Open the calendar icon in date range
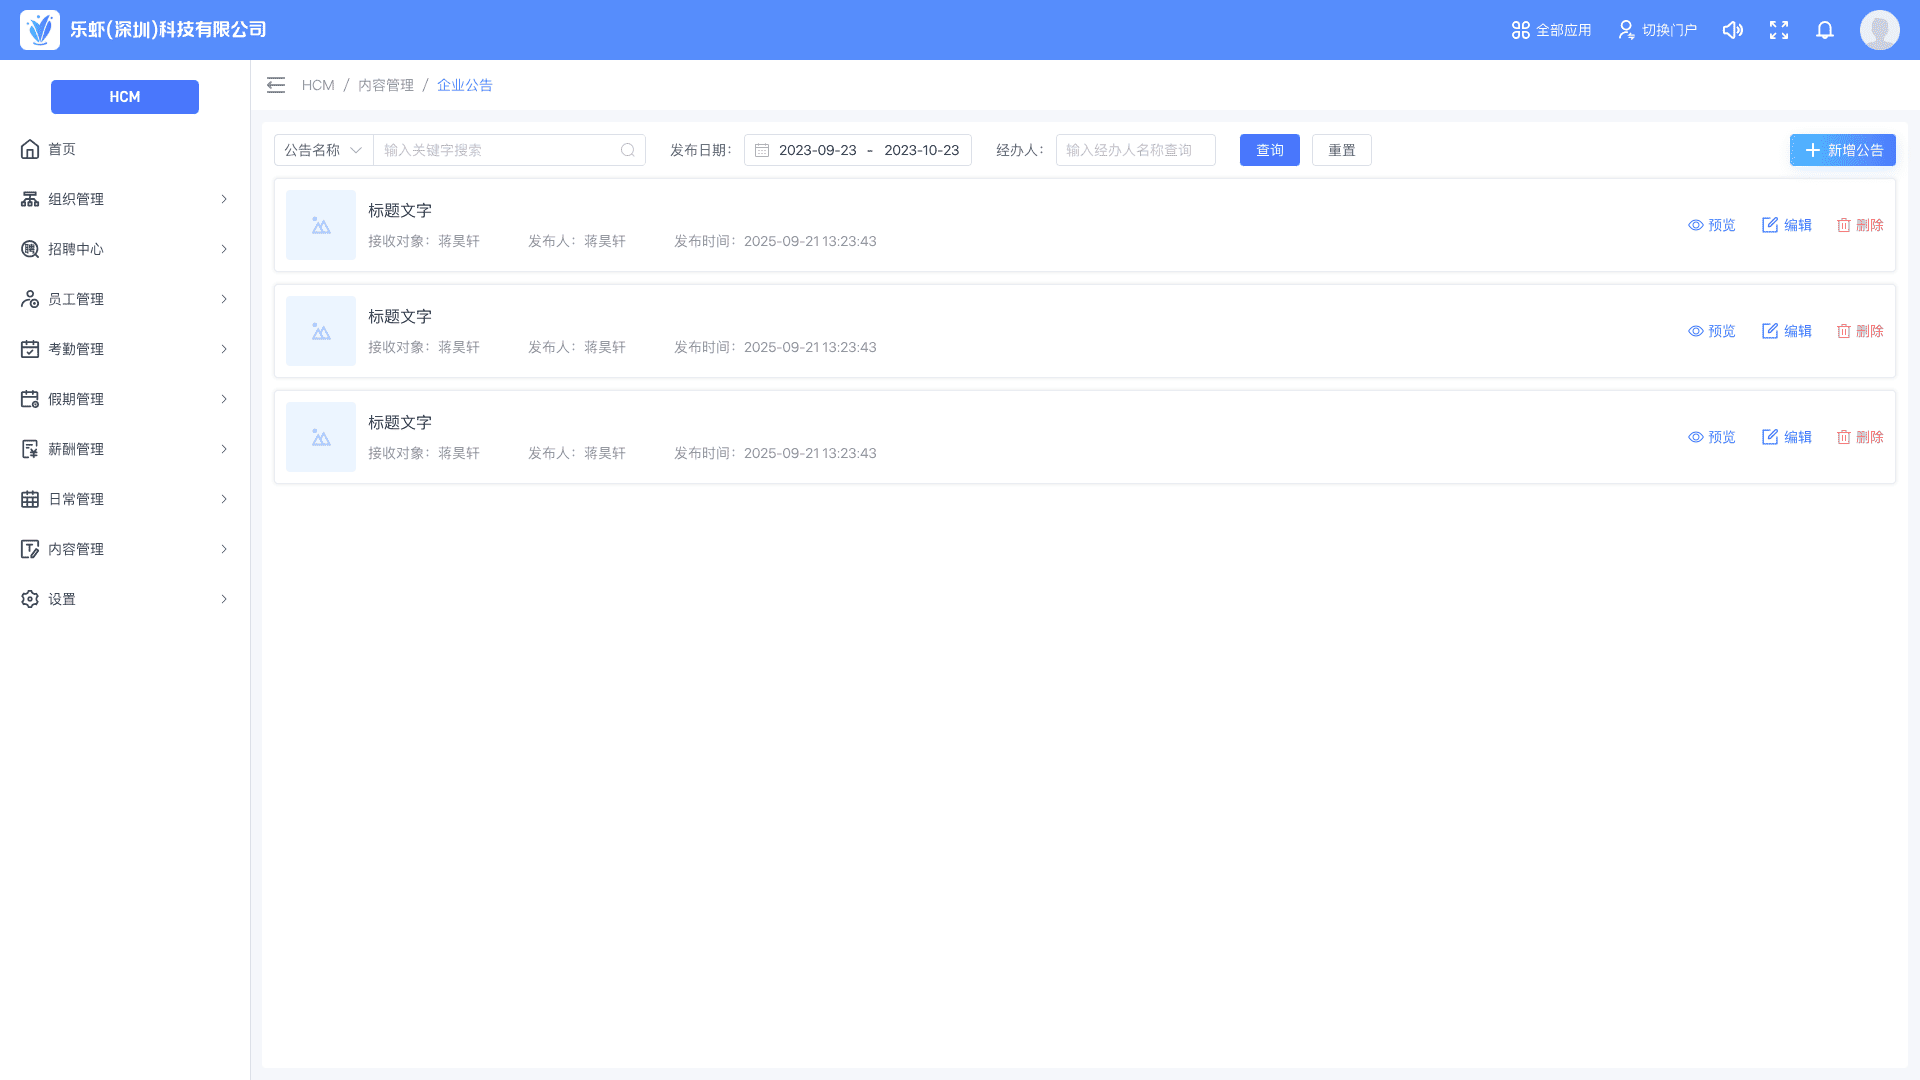Image resolution: width=1920 pixels, height=1080 pixels. 762,150
